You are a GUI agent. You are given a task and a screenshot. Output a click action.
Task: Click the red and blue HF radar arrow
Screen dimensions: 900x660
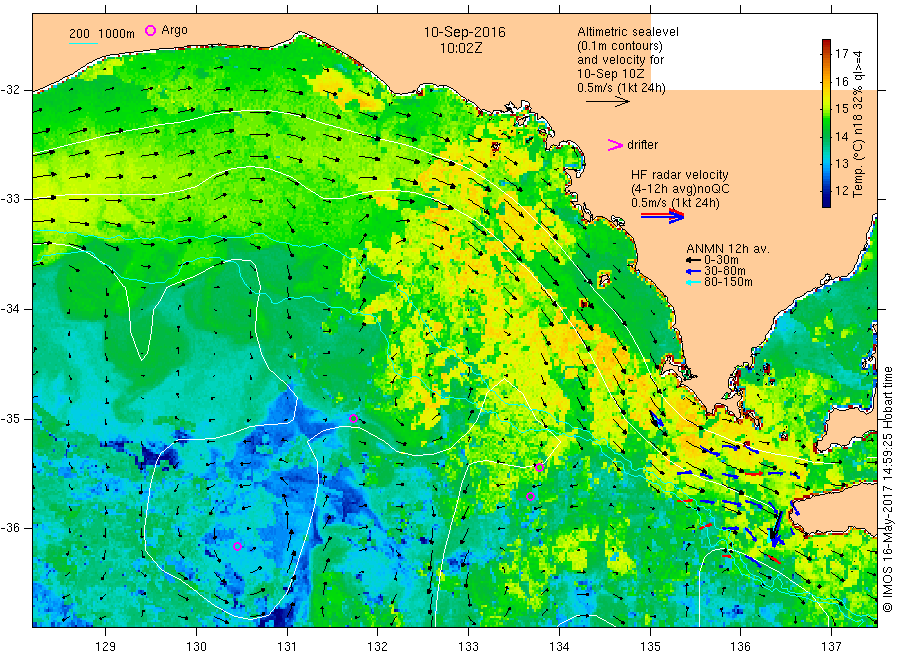pyautogui.click(x=662, y=216)
